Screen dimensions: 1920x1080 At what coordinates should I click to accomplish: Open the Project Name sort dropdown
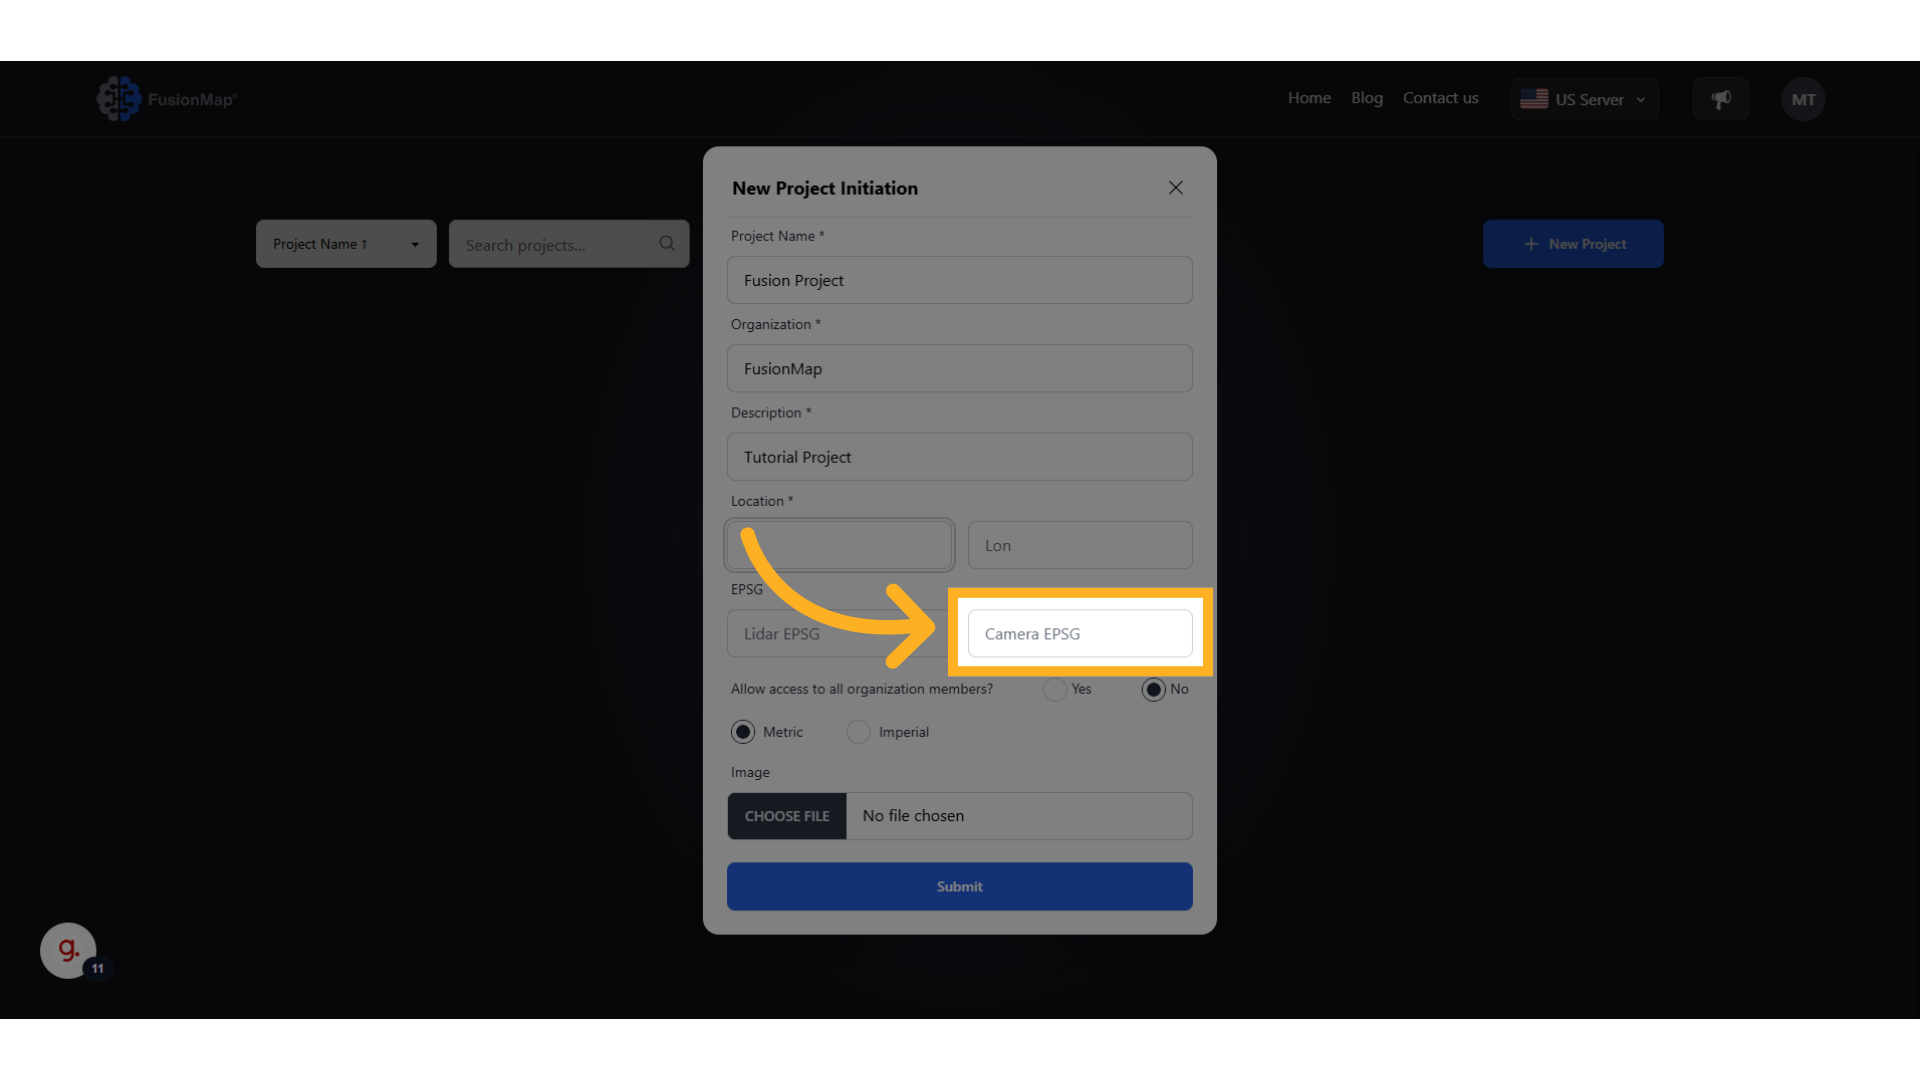point(346,244)
